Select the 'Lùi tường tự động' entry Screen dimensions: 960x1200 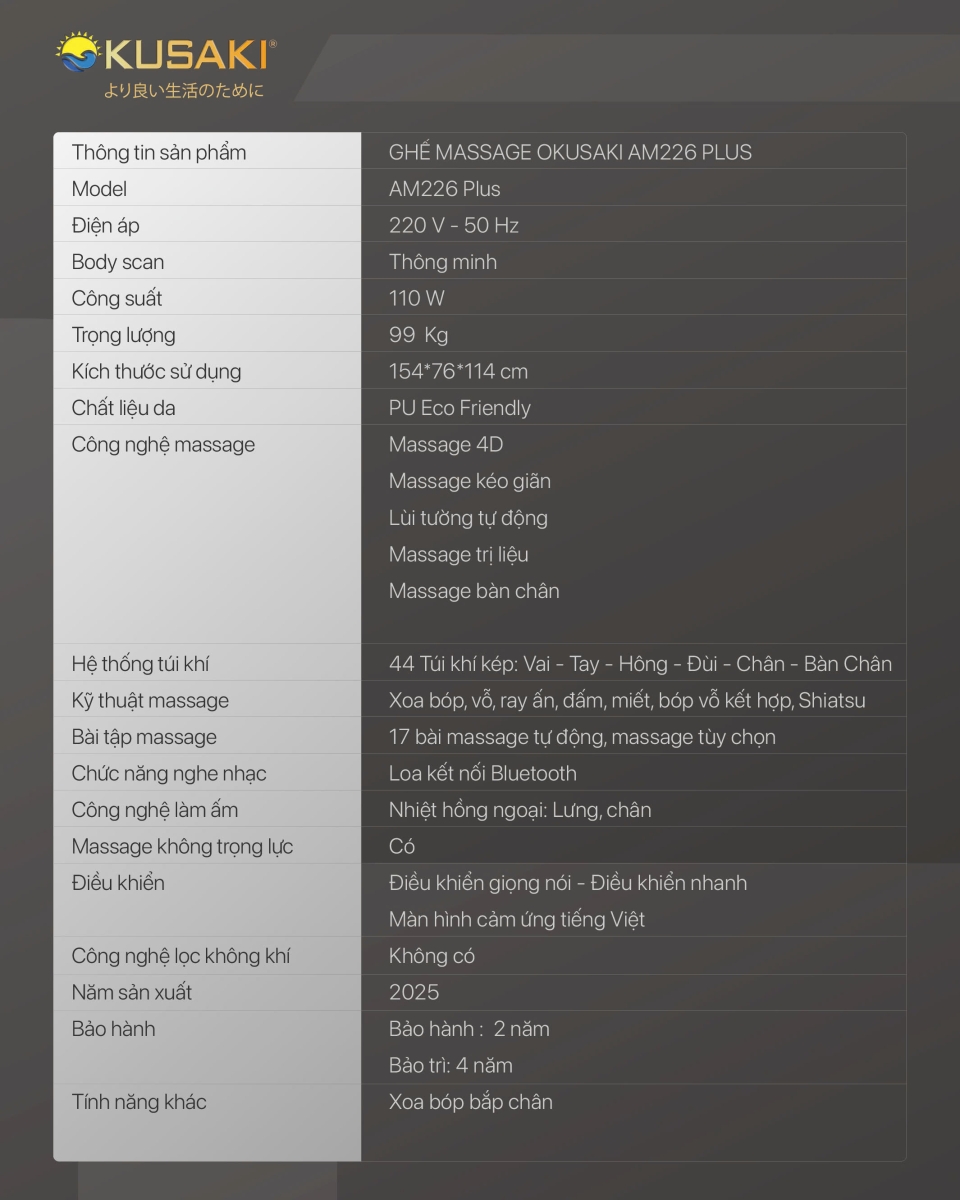pos(468,518)
